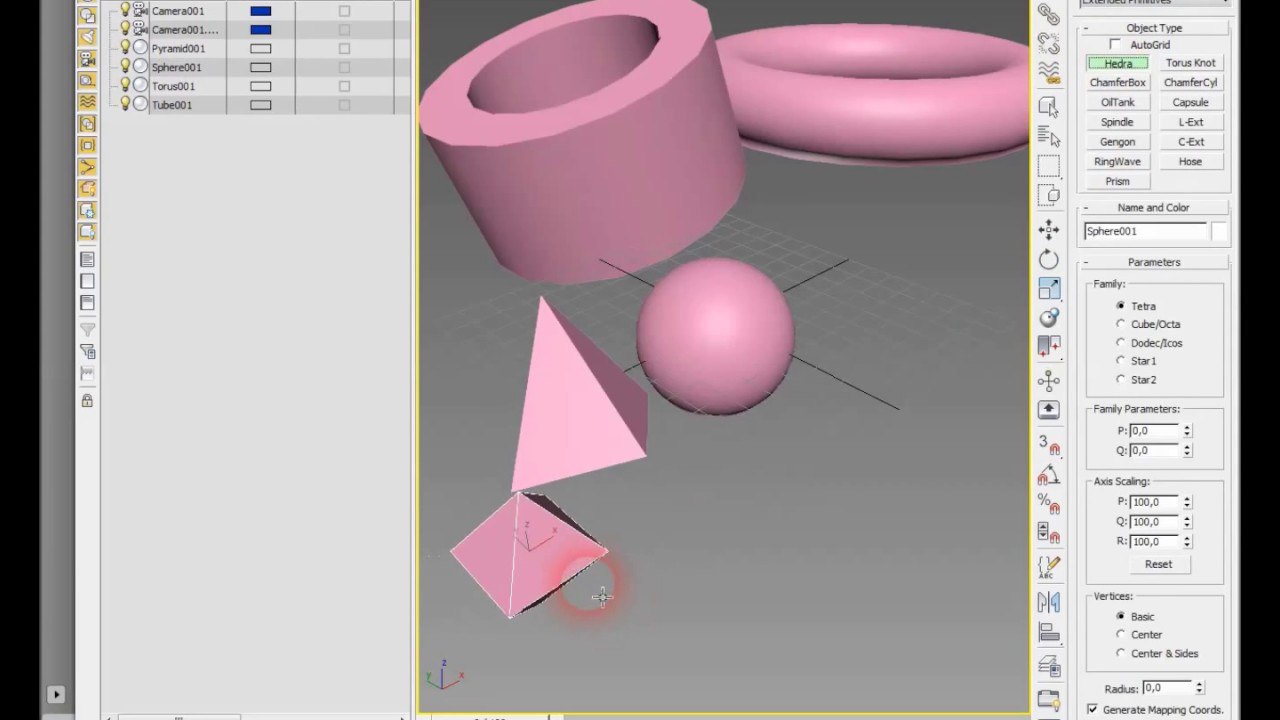Screen dimensions: 1280x720
Task: Click the Align tool icon
Action: pyautogui.click(x=1048, y=632)
